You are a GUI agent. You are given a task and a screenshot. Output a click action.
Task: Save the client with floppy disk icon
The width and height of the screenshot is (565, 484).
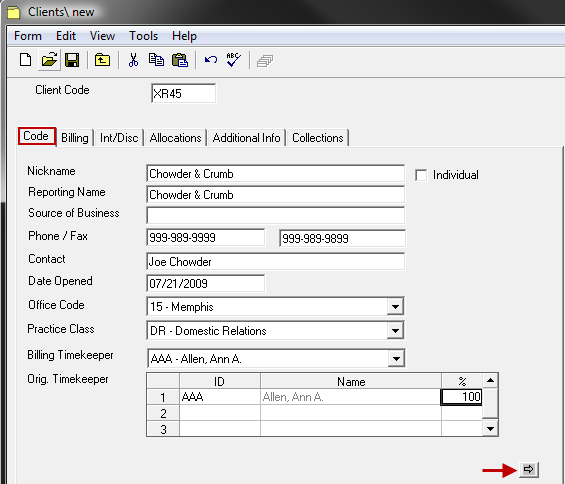72,60
